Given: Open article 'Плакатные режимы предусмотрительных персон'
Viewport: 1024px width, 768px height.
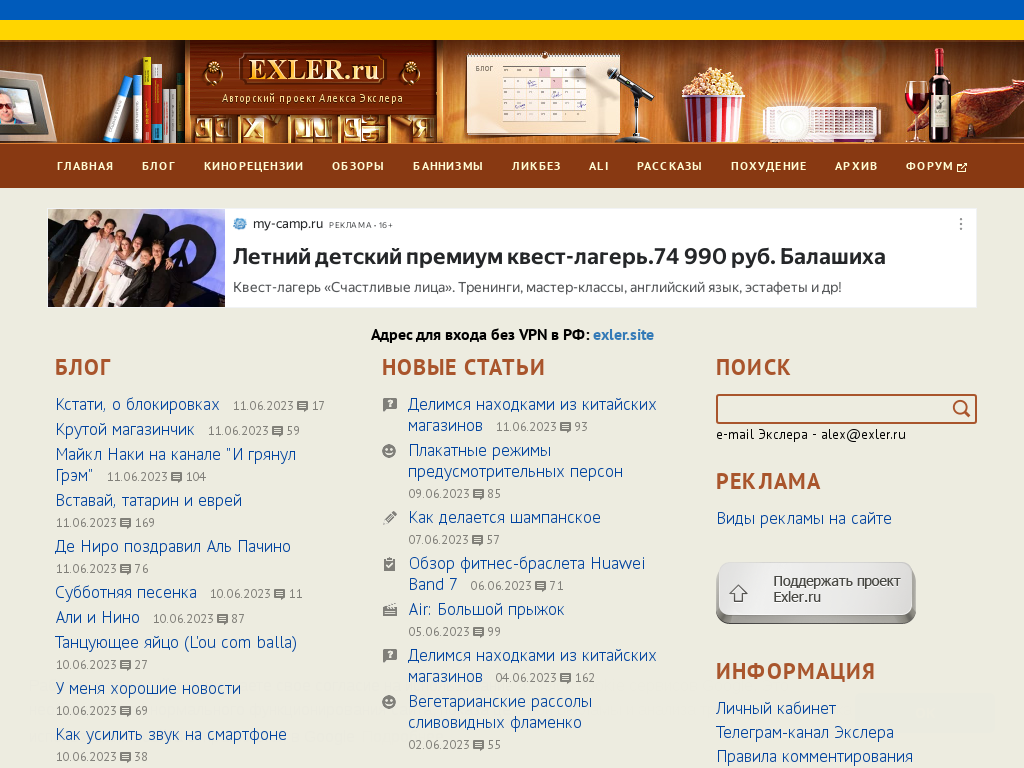Looking at the screenshot, I should pyautogui.click(x=515, y=461).
